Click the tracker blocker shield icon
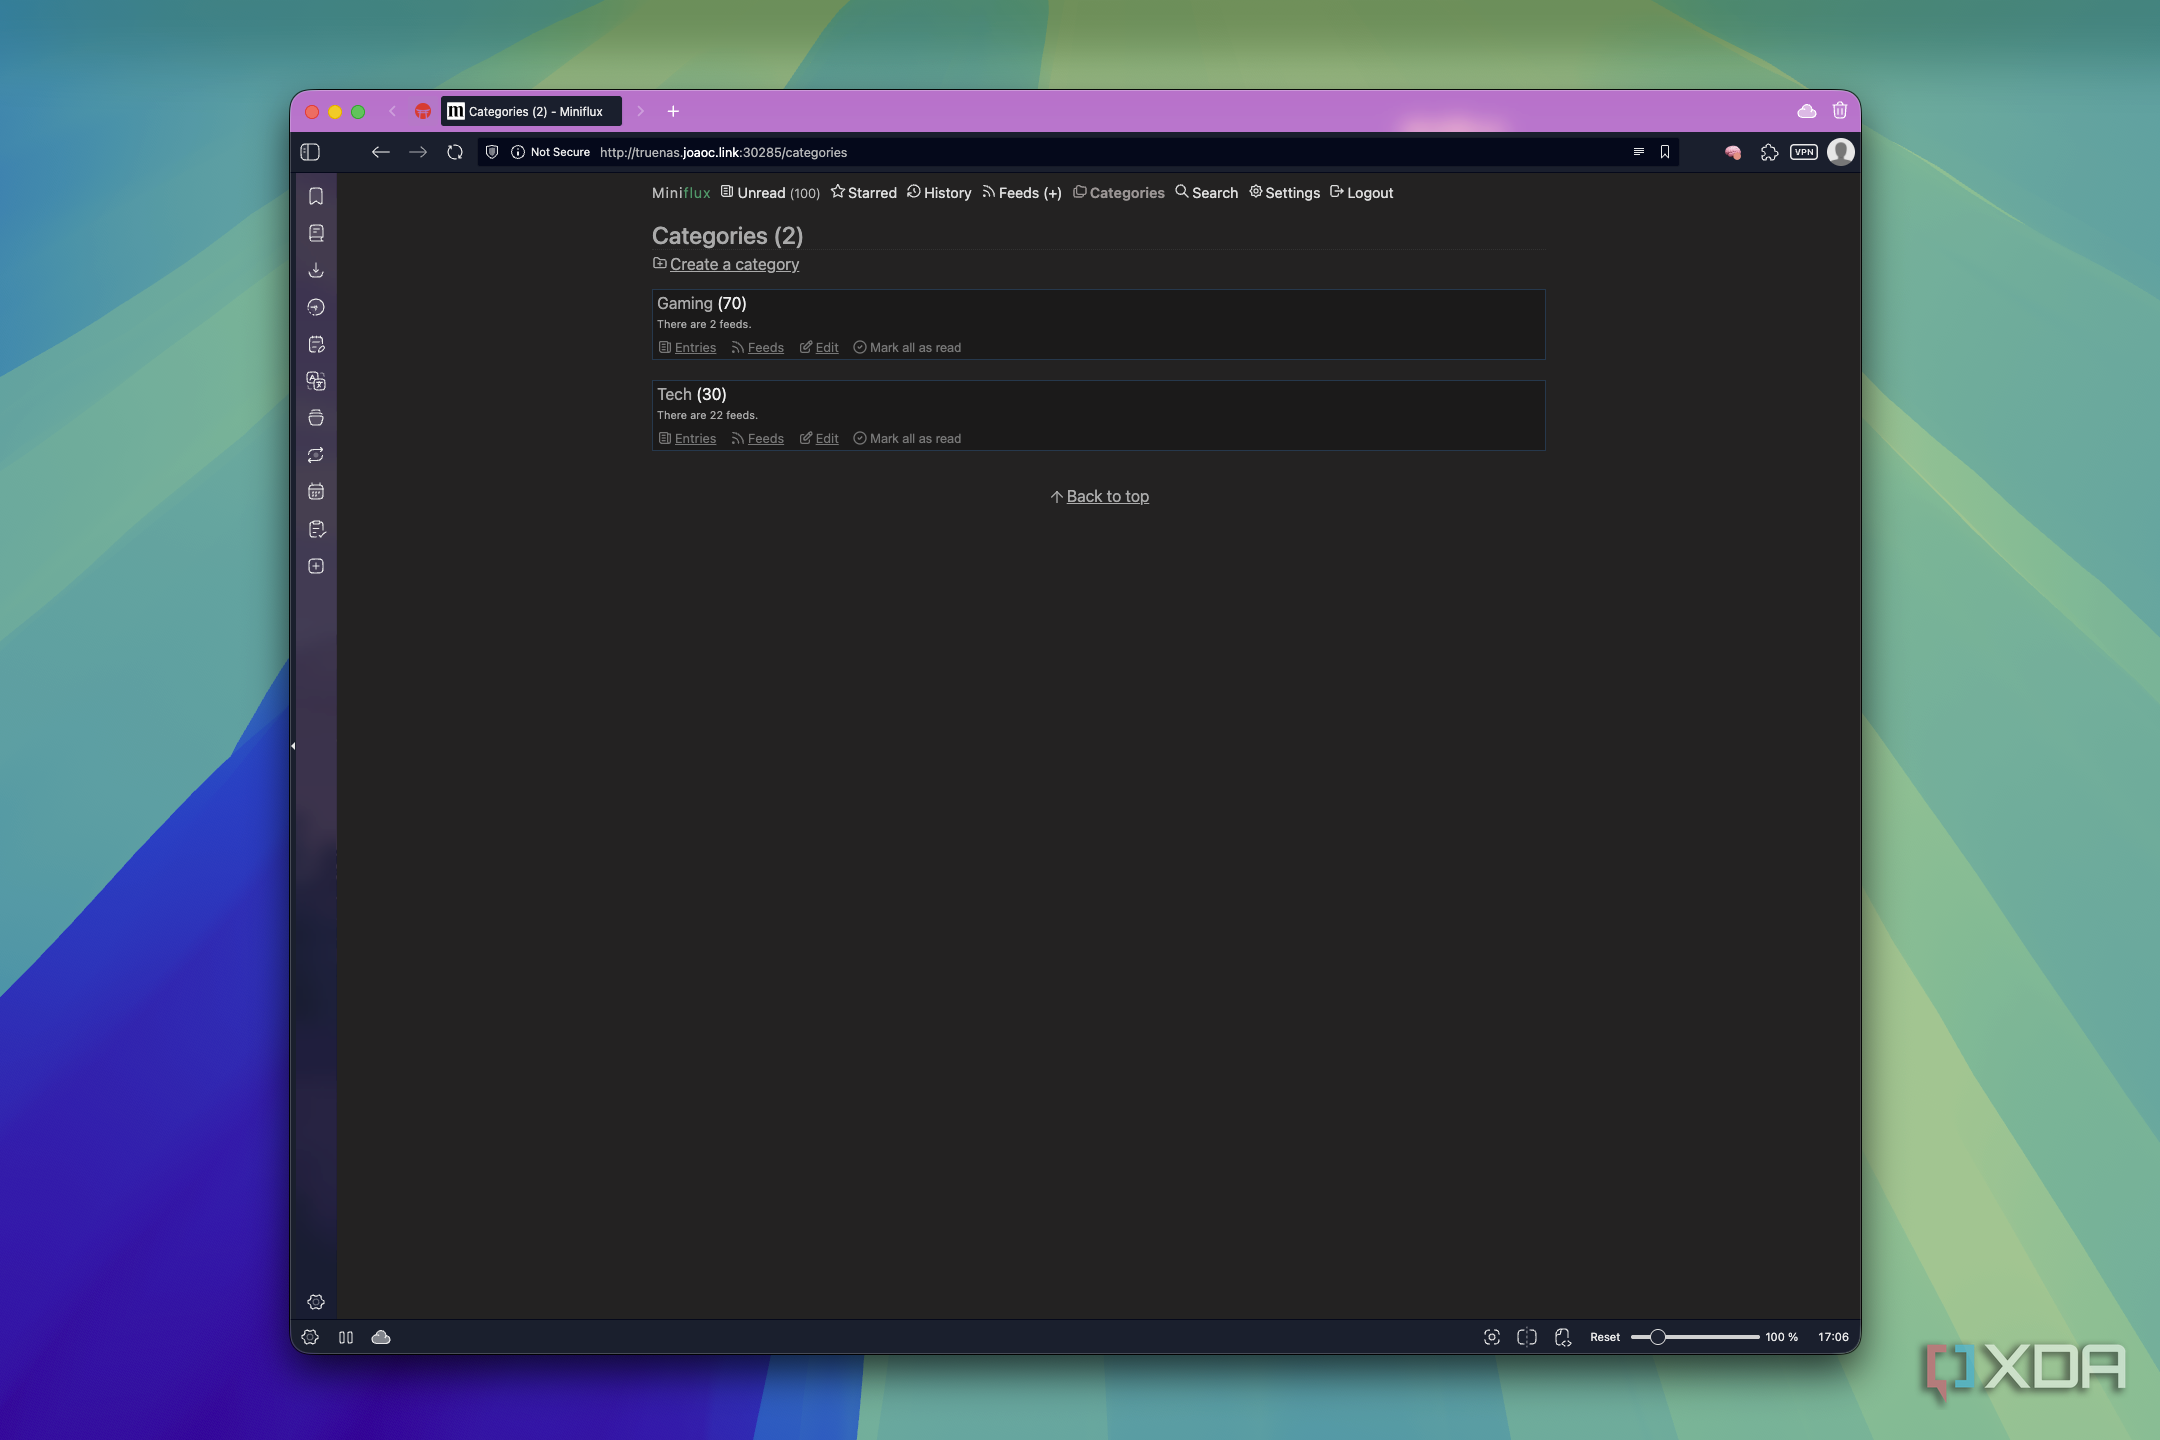2160x1440 pixels. (x=492, y=152)
